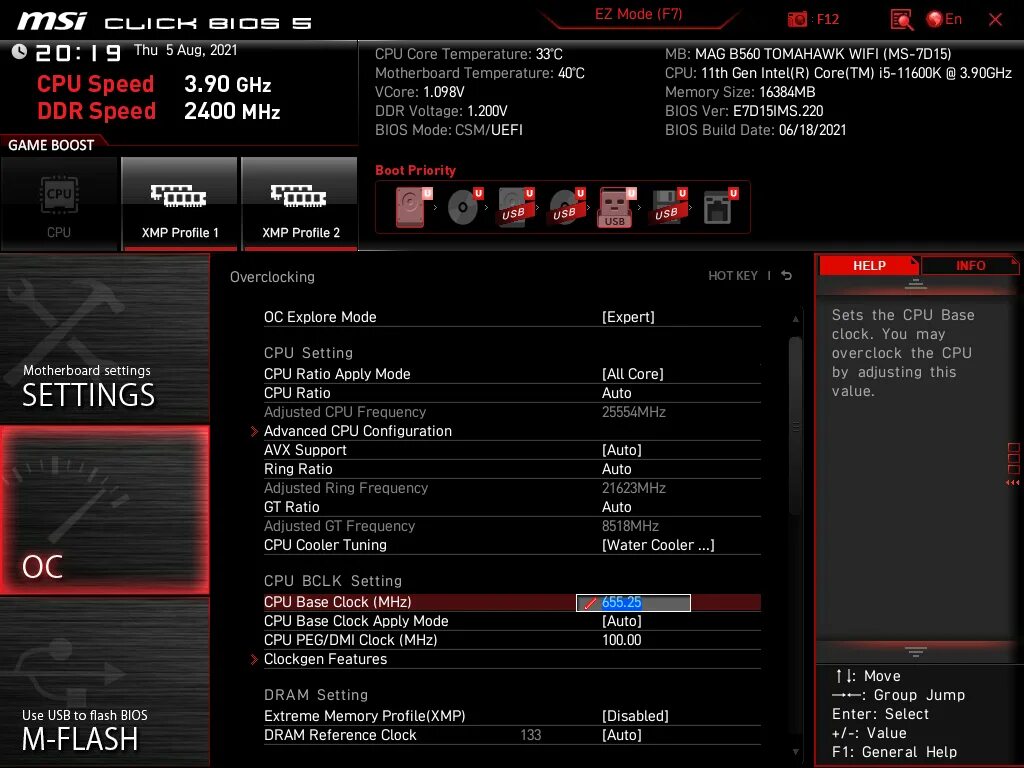
Task: Click the help panel bottom collapse handle
Action: pyautogui.click(x=916, y=652)
